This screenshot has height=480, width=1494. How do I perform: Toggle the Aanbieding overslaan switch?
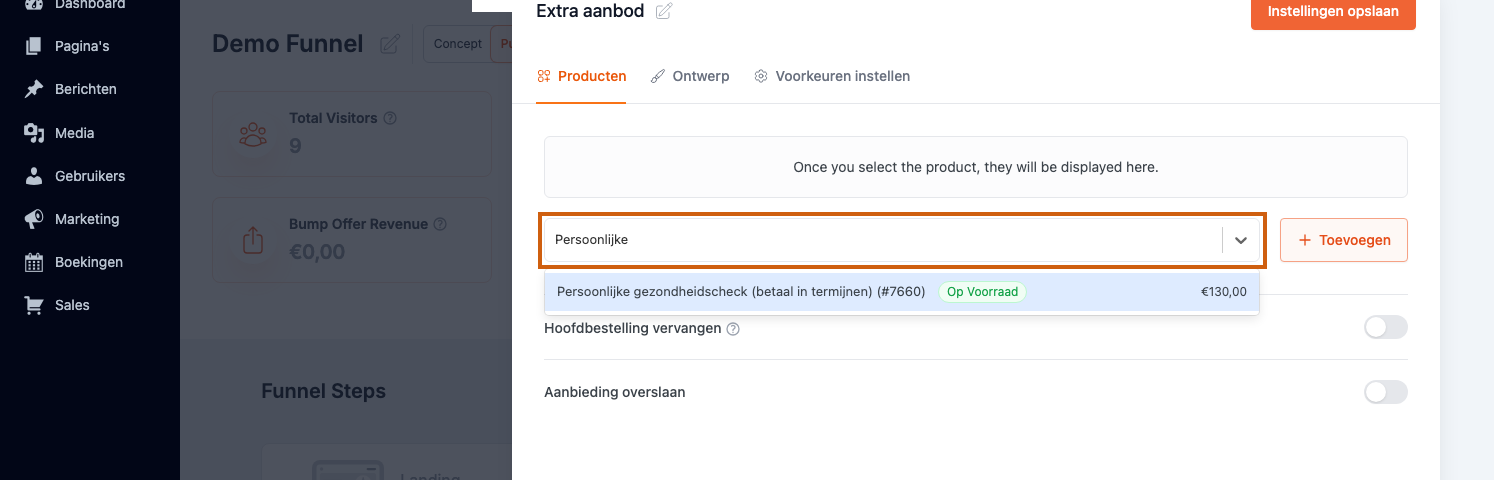point(1386,392)
